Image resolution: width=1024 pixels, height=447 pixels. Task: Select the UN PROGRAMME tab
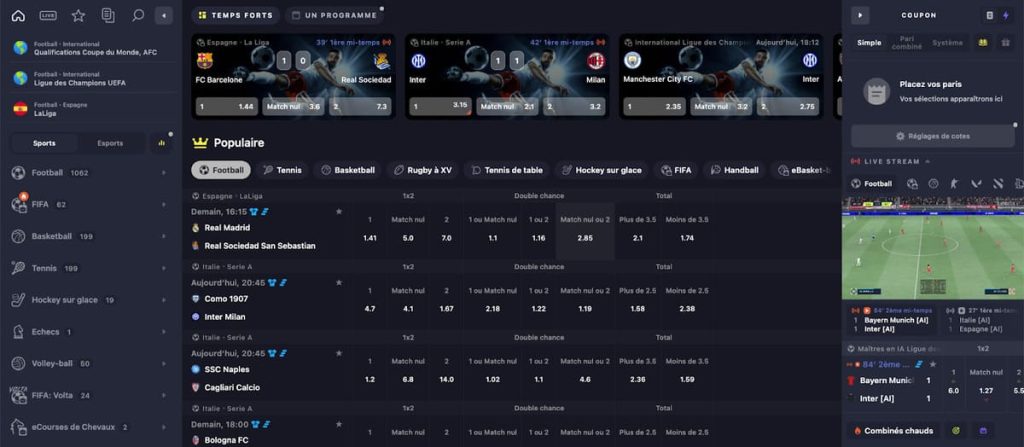(x=334, y=15)
